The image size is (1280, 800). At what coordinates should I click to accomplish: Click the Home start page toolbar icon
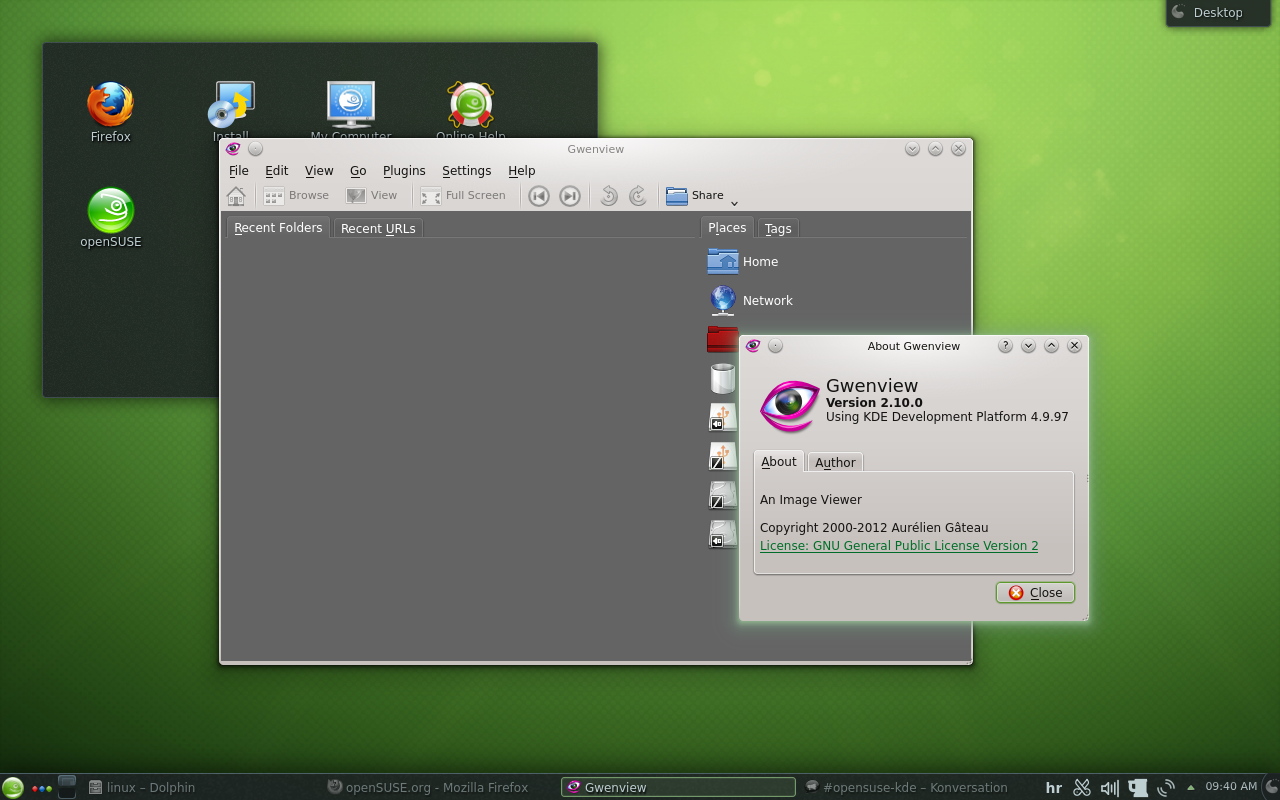[x=236, y=196]
